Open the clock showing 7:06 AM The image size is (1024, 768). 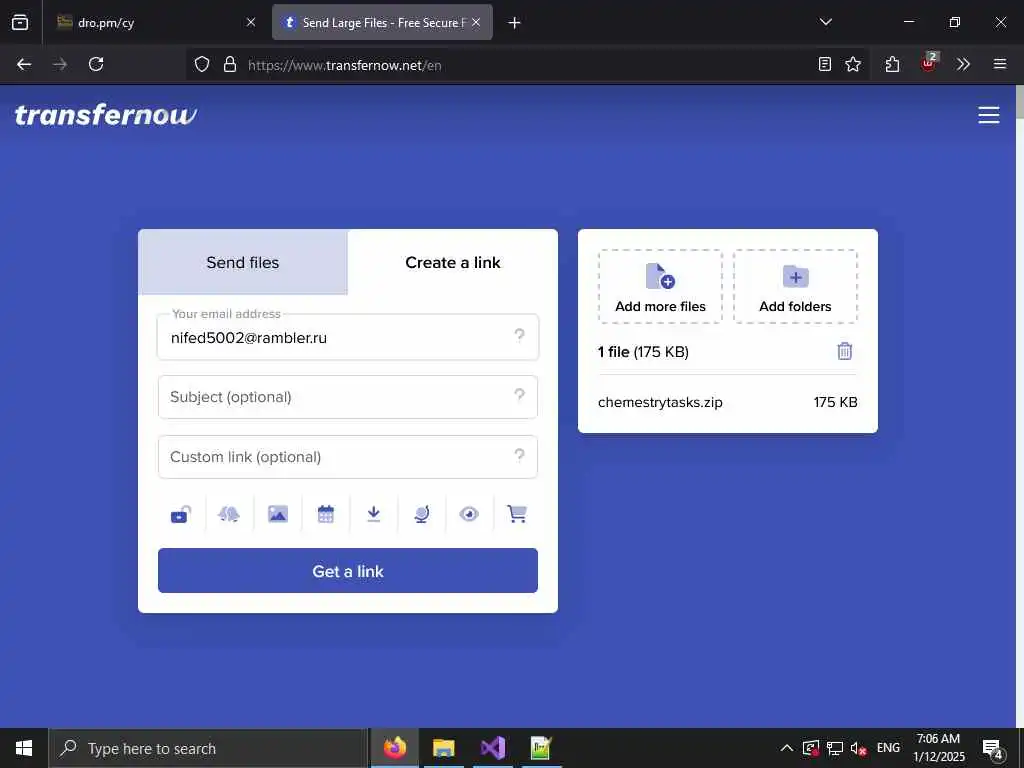(x=938, y=748)
